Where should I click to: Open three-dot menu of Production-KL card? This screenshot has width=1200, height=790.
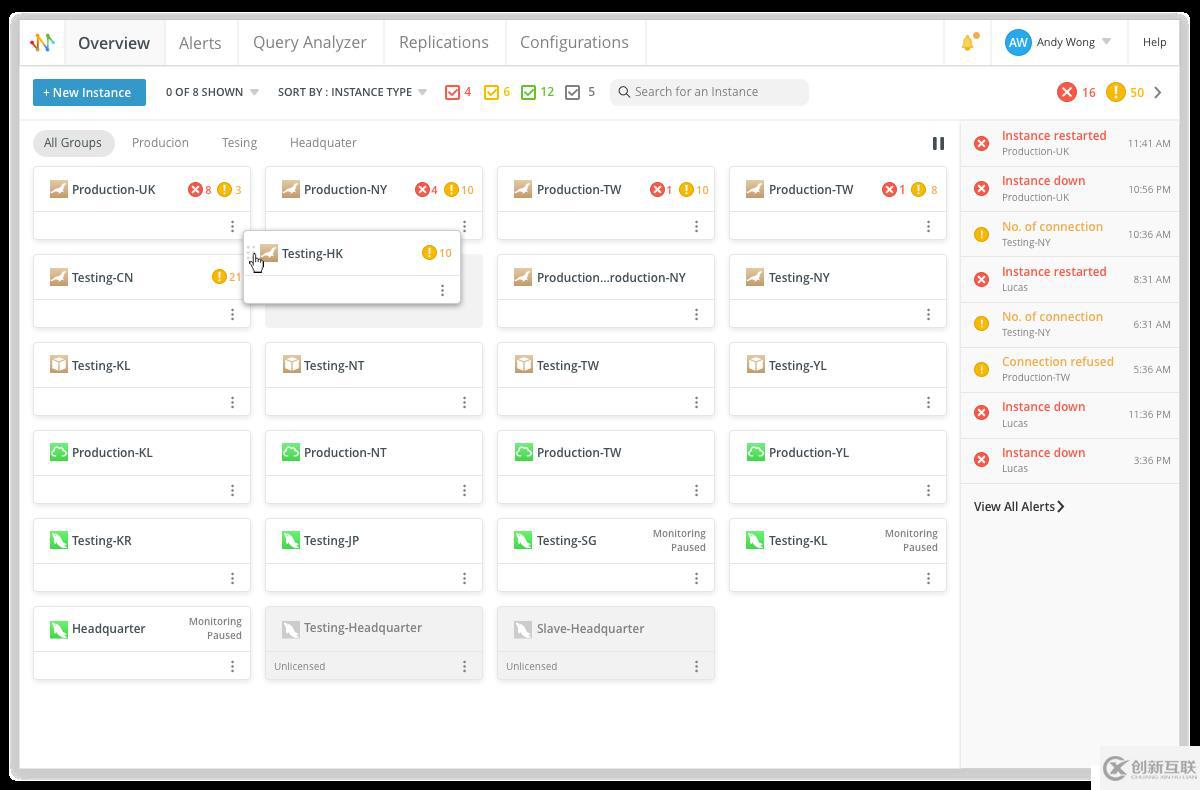click(232, 490)
